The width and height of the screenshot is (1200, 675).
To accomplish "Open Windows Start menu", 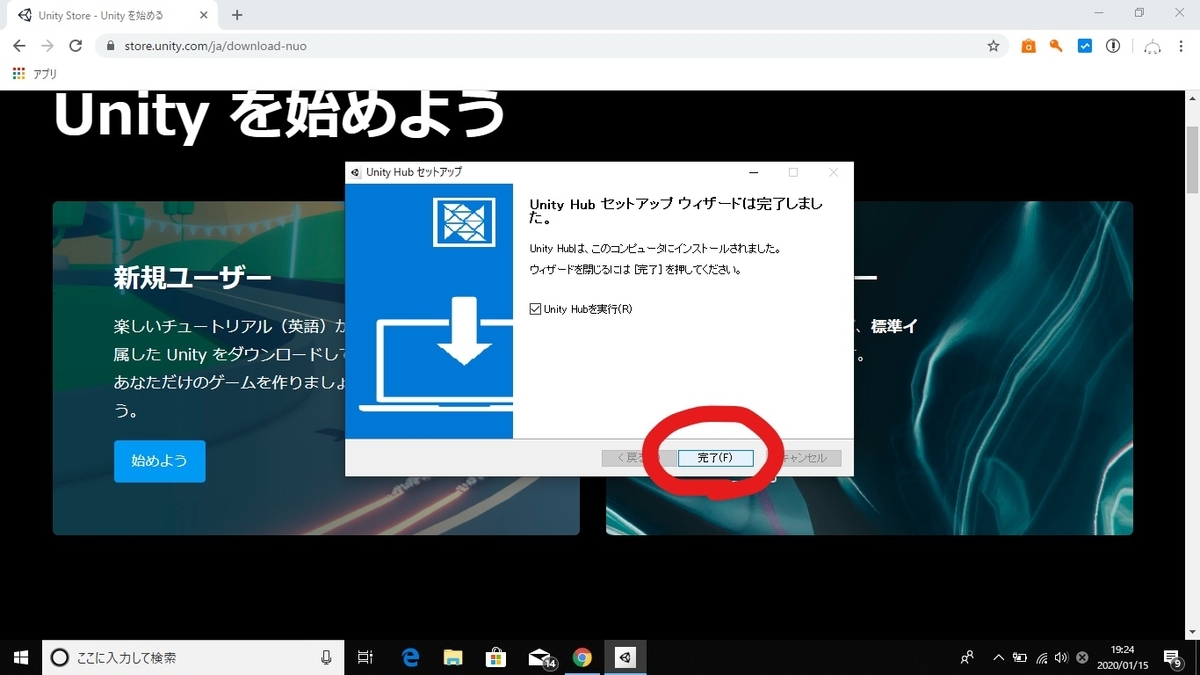I will [x=21, y=657].
